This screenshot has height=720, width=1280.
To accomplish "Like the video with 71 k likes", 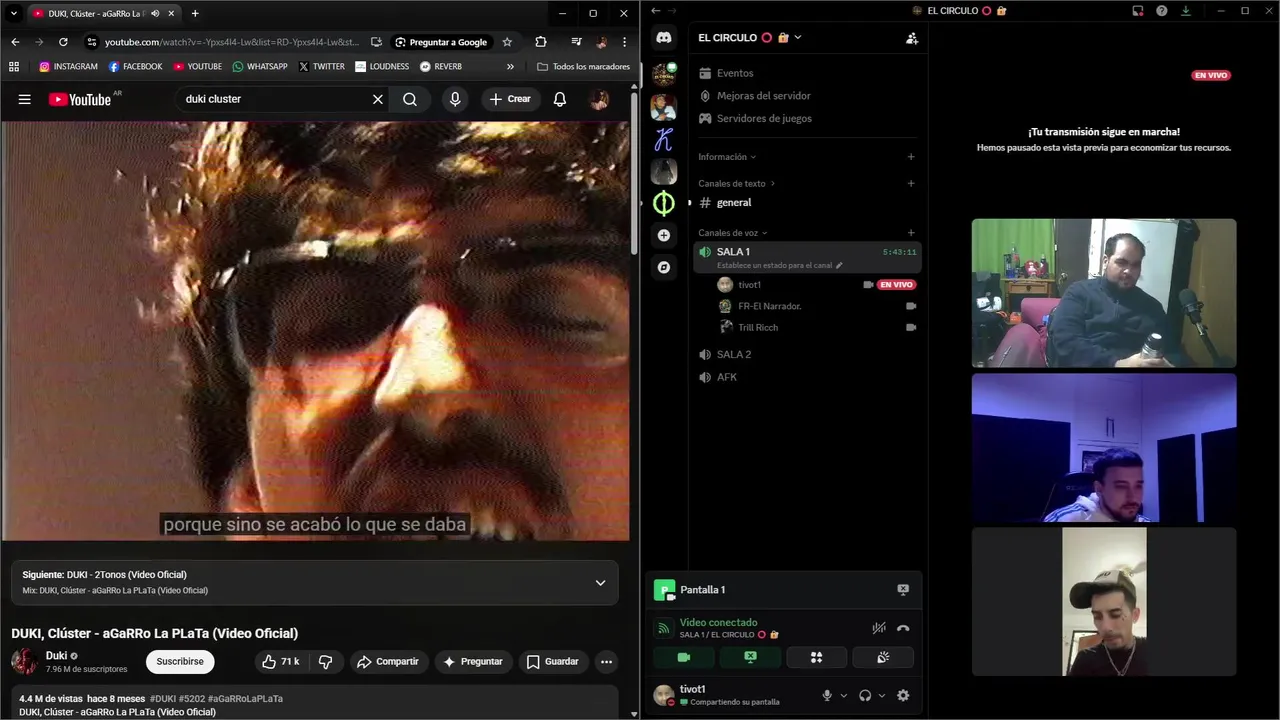I will [281, 661].
